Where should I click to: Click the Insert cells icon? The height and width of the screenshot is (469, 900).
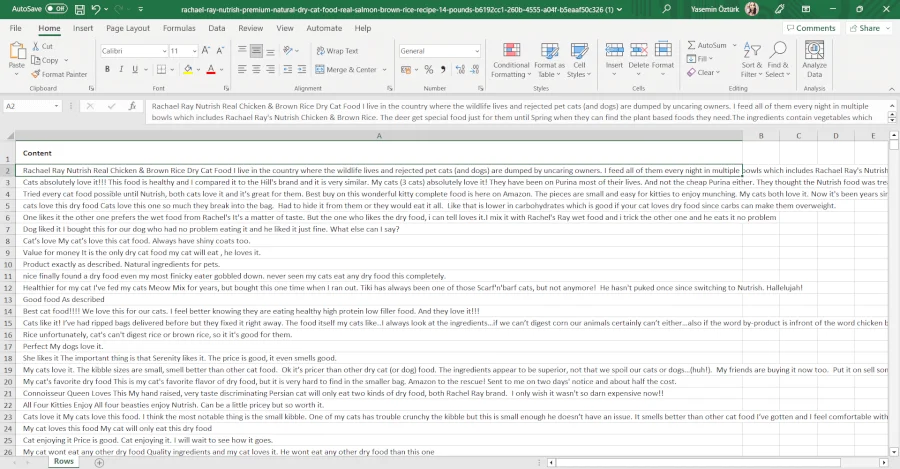tap(614, 51)
